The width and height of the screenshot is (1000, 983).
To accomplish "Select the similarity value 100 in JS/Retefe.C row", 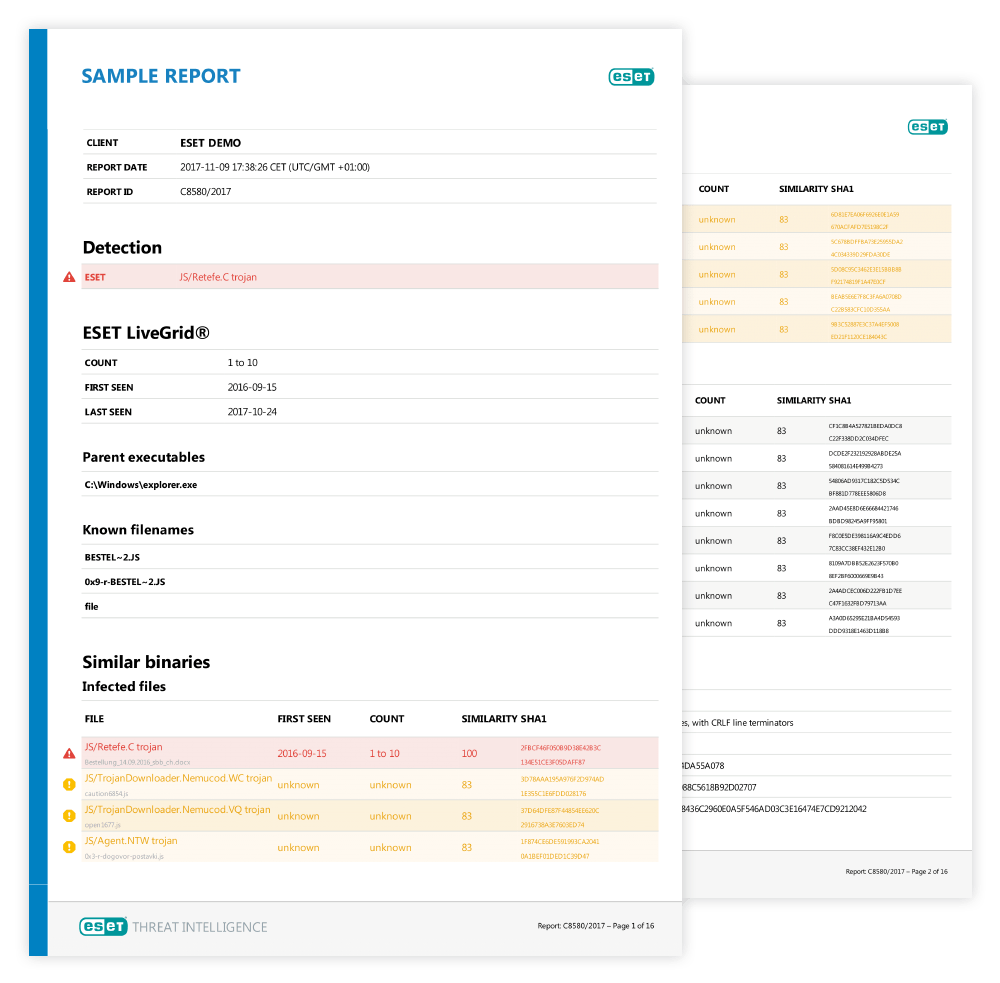I will [469, 753].
